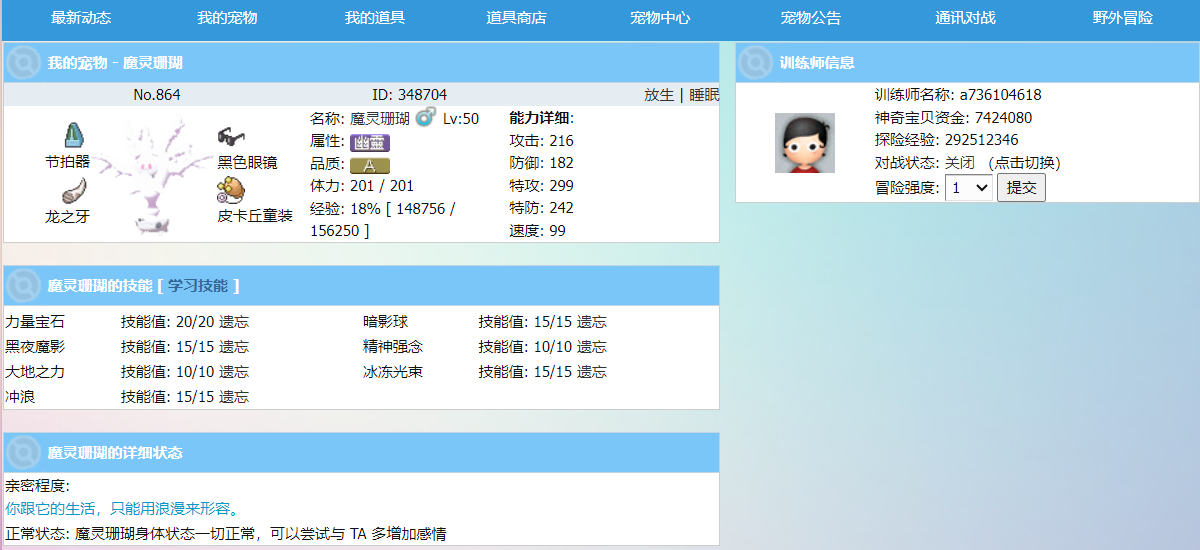Click the 黑色眼镜 item label

point(247,162)
